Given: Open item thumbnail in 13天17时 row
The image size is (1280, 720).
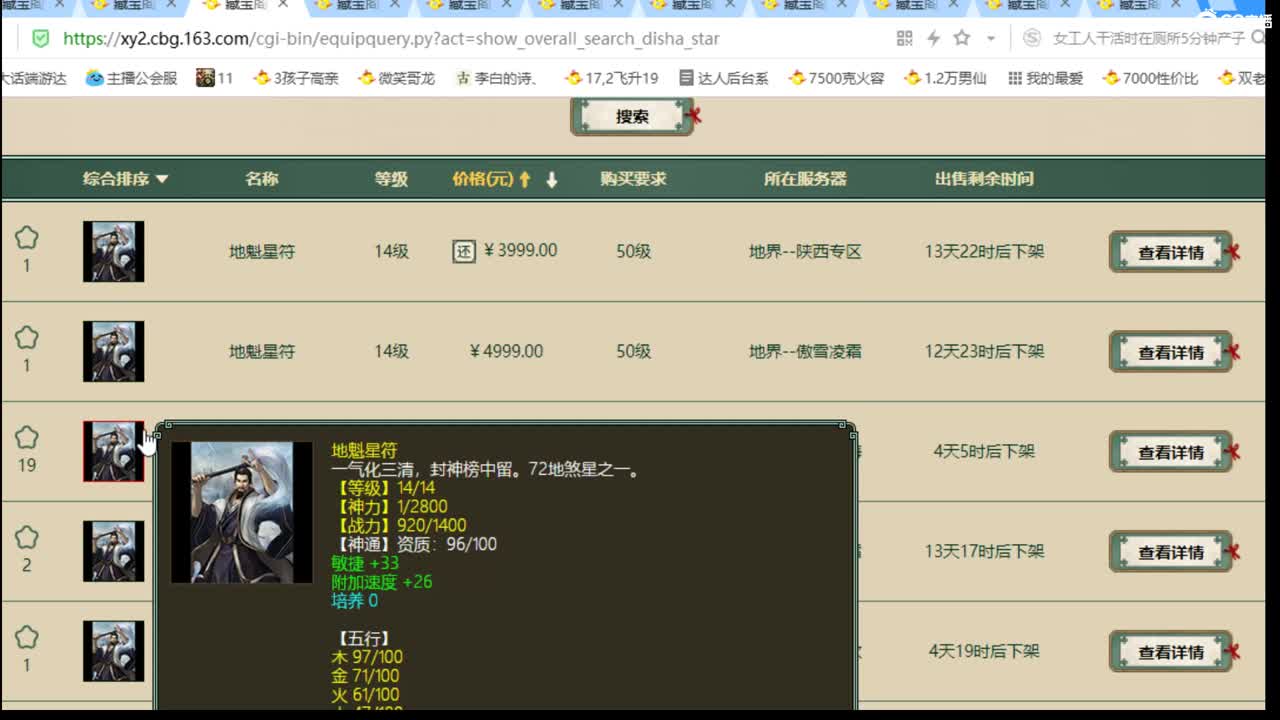Looking at the screenshot, I should click(113, 551).
